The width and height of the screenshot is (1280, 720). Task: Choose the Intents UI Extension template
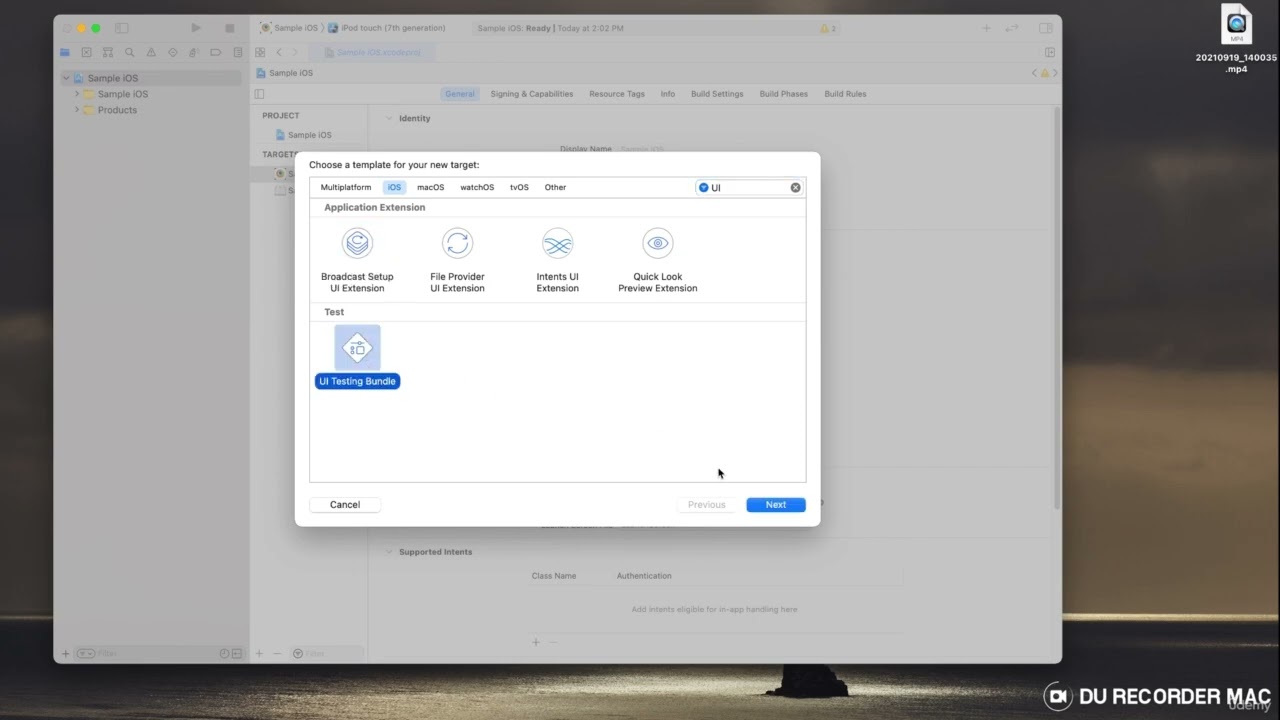557,261
